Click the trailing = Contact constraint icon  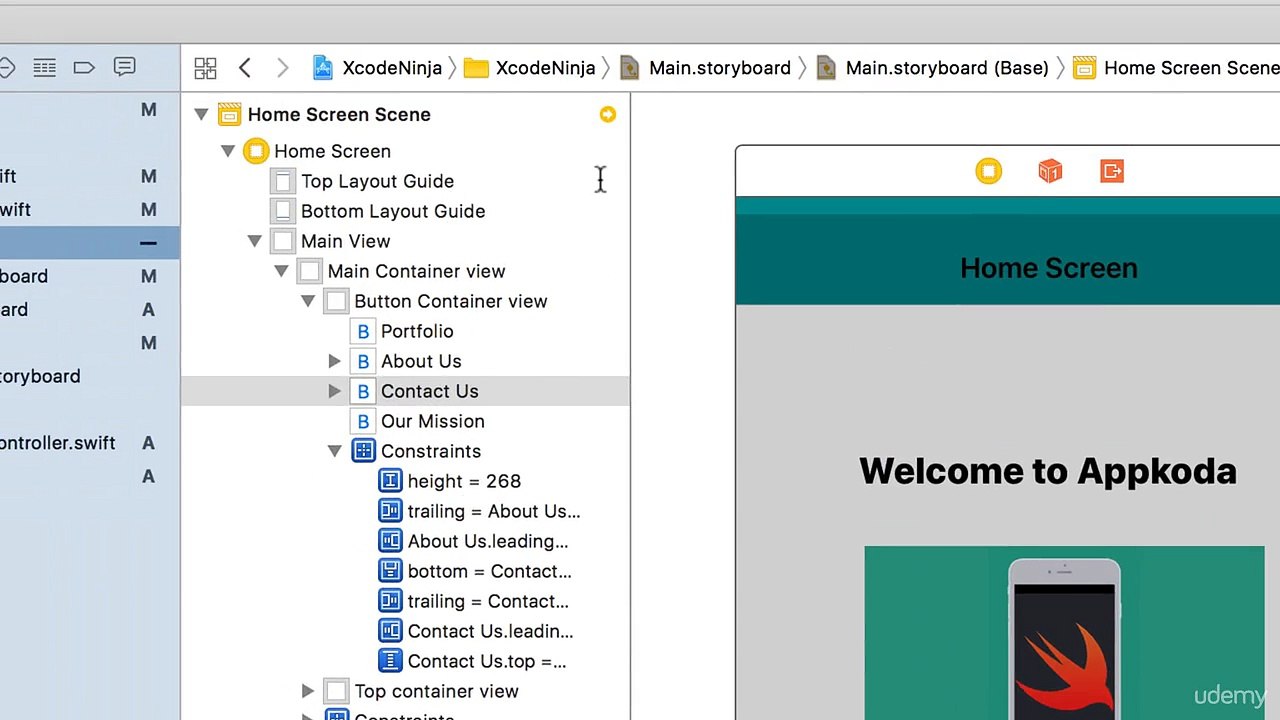tap(390, 601)
